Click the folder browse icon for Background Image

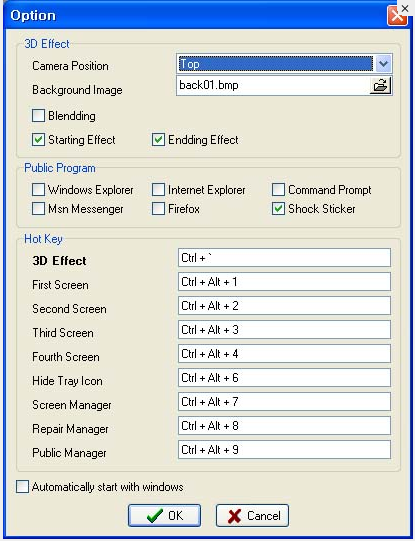(x=381, y=85)
